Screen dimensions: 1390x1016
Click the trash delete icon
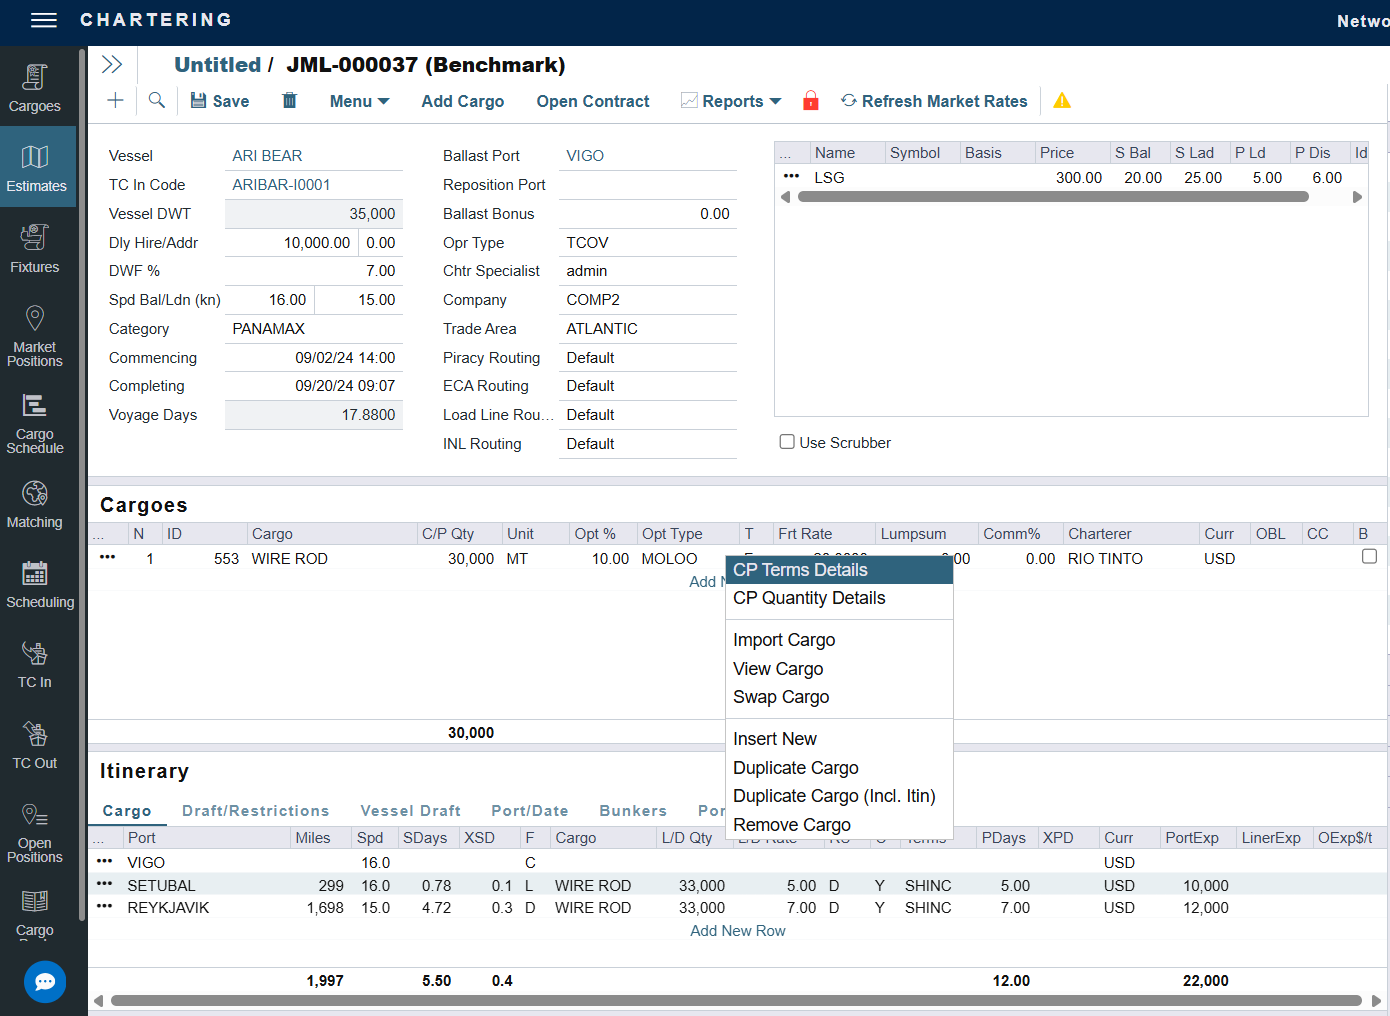click(x=290, y=101)
